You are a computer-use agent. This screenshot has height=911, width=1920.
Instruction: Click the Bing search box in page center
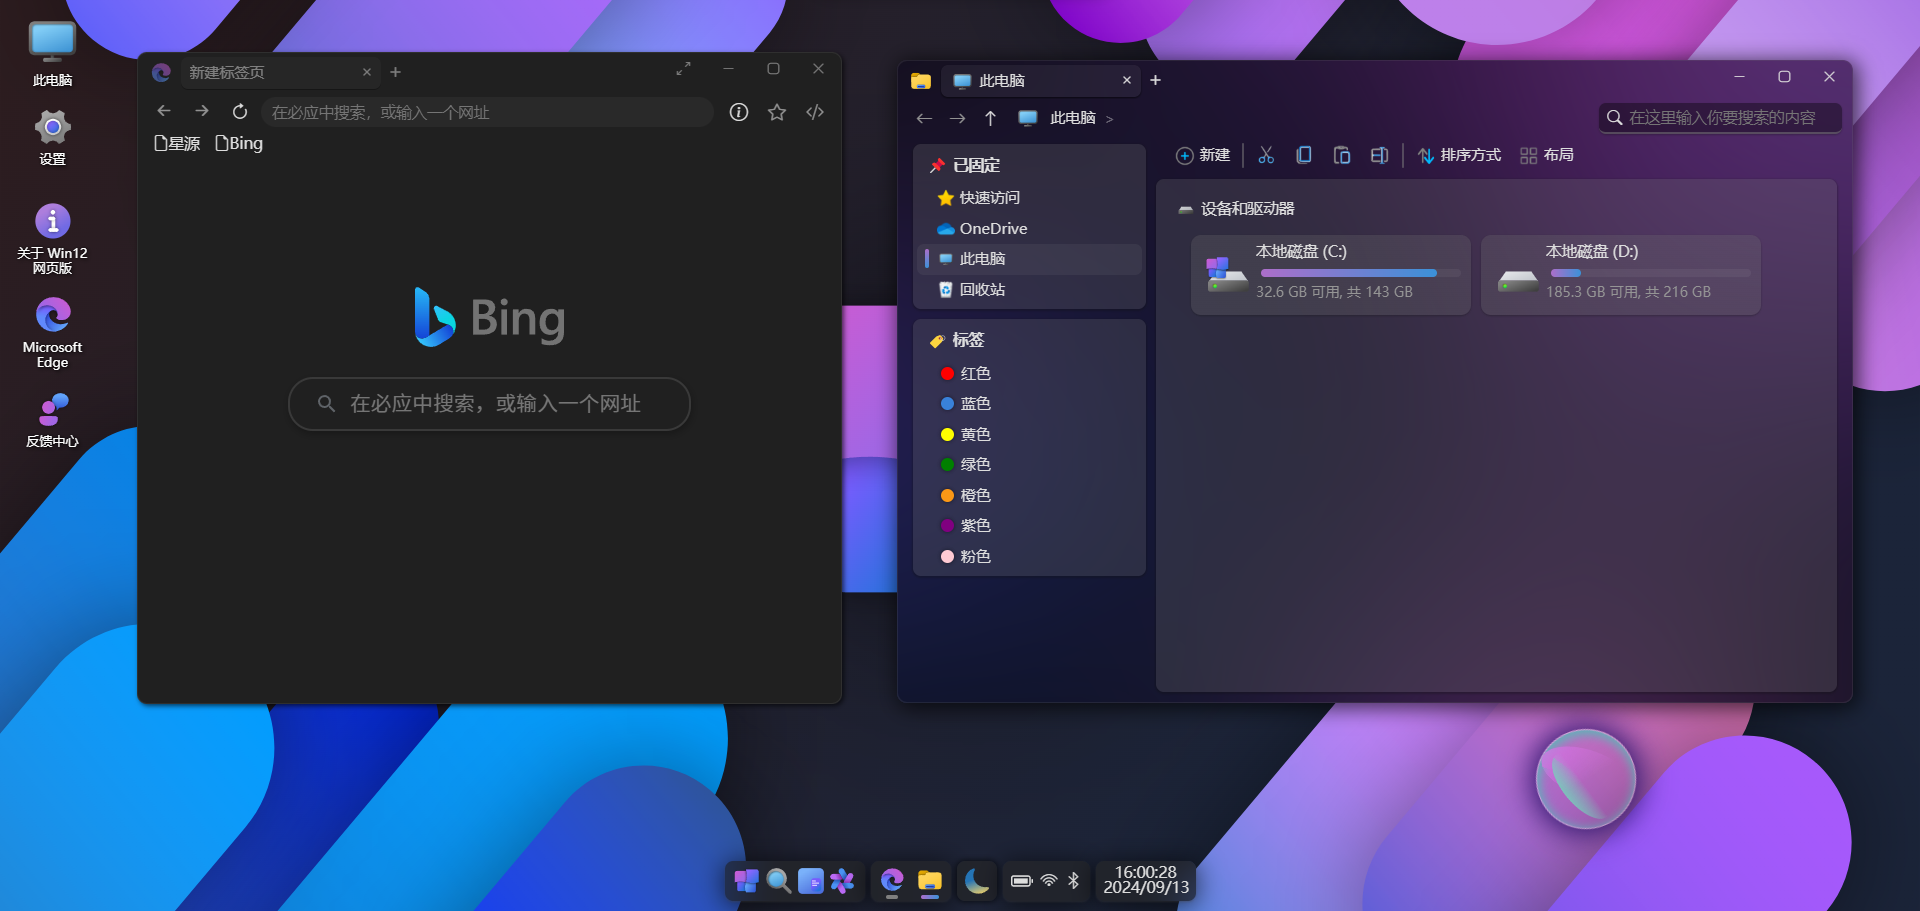click(490, 404)
